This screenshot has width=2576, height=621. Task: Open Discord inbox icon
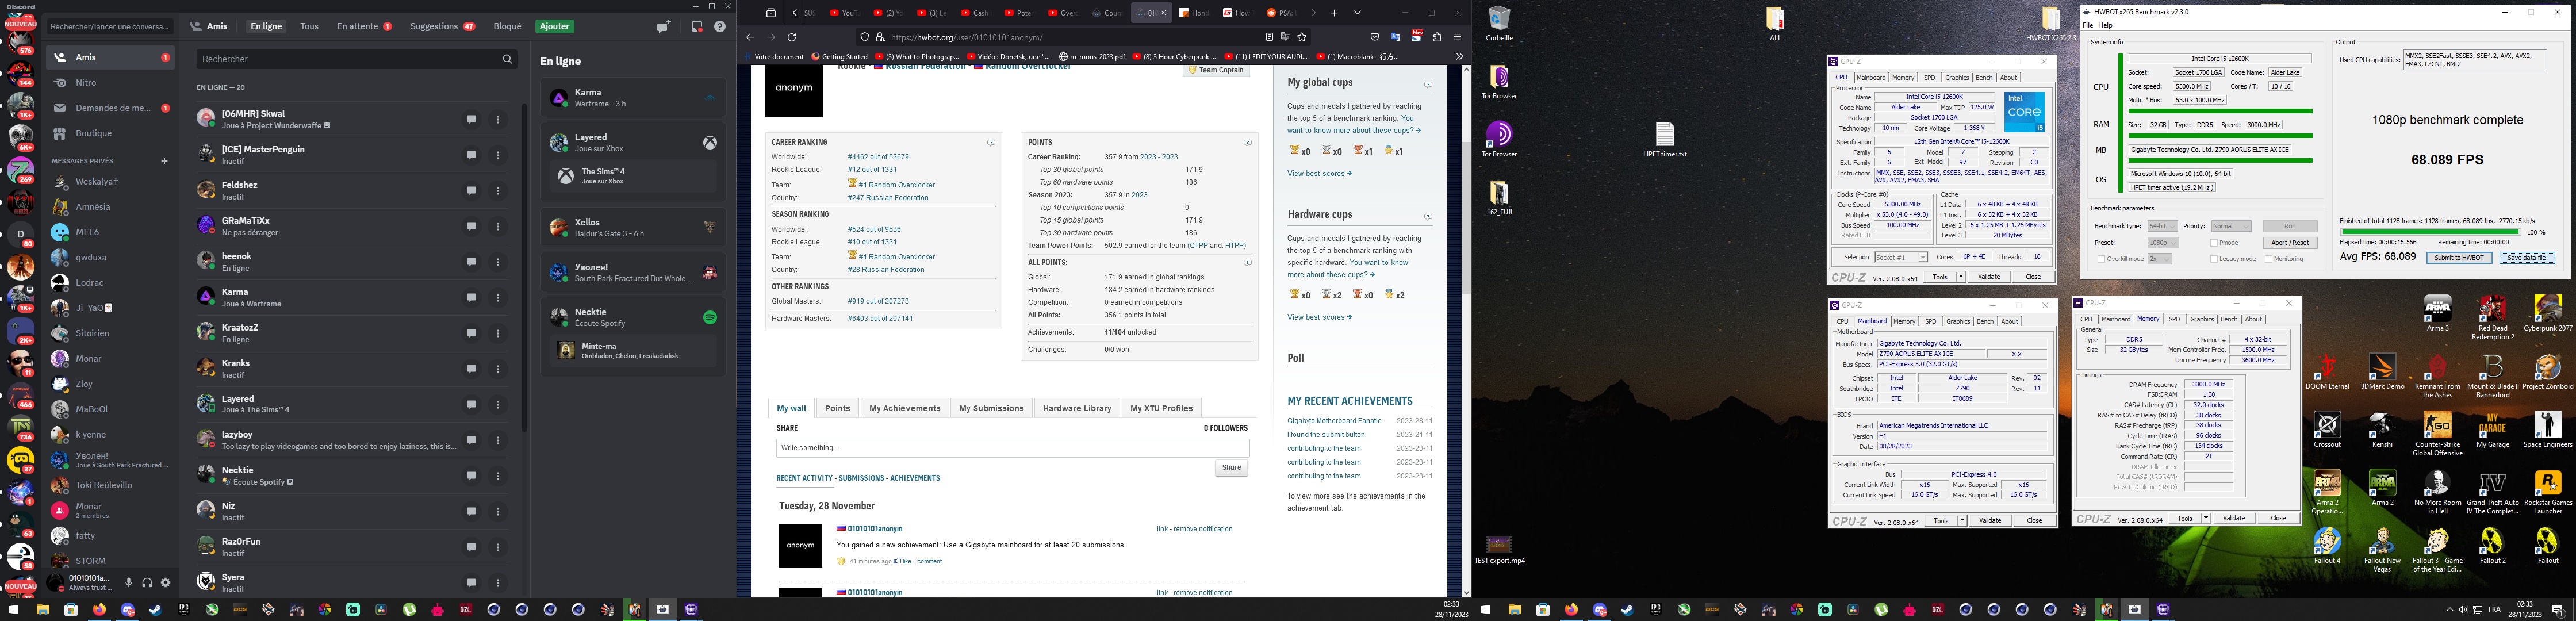[x=697, y=27]
